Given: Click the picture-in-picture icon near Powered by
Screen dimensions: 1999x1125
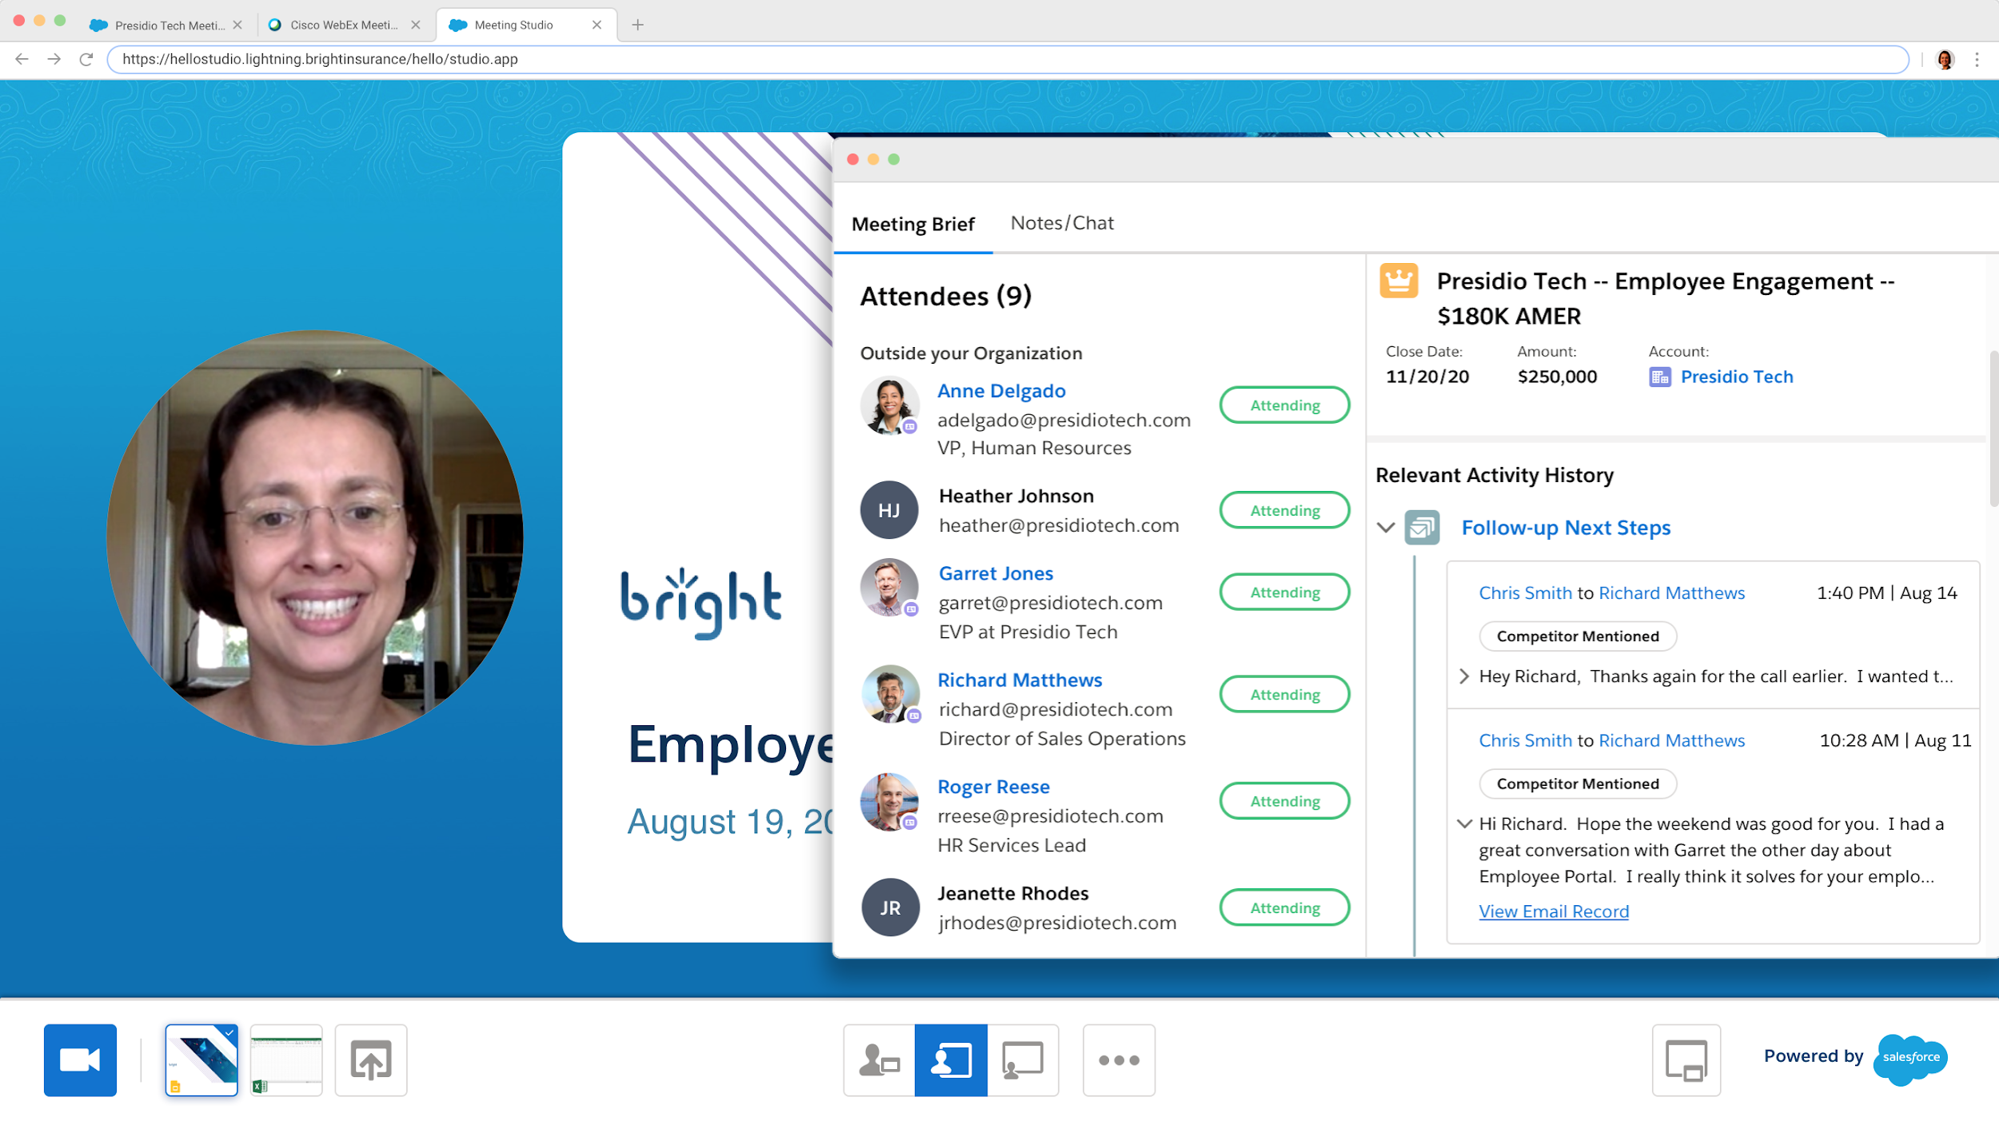Looking at the screenshot, I should (1687, 1060).
